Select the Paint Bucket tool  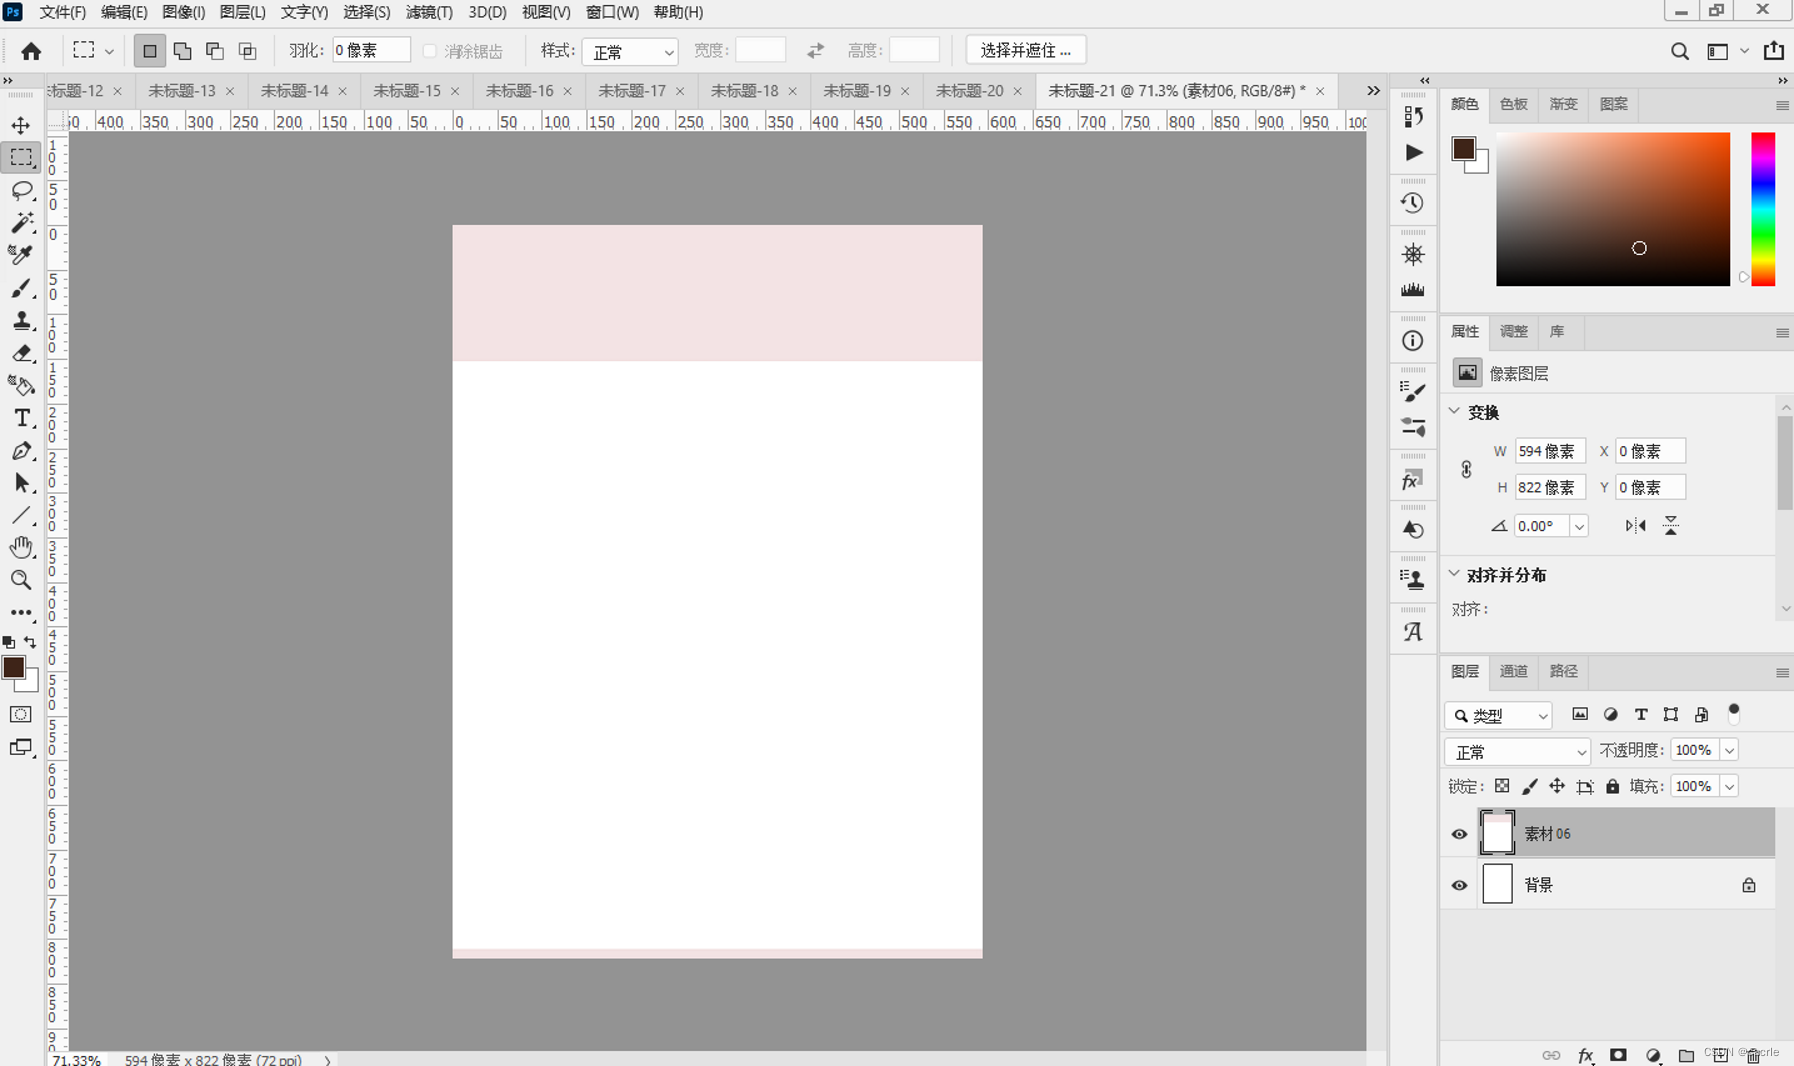coord(21,385)
